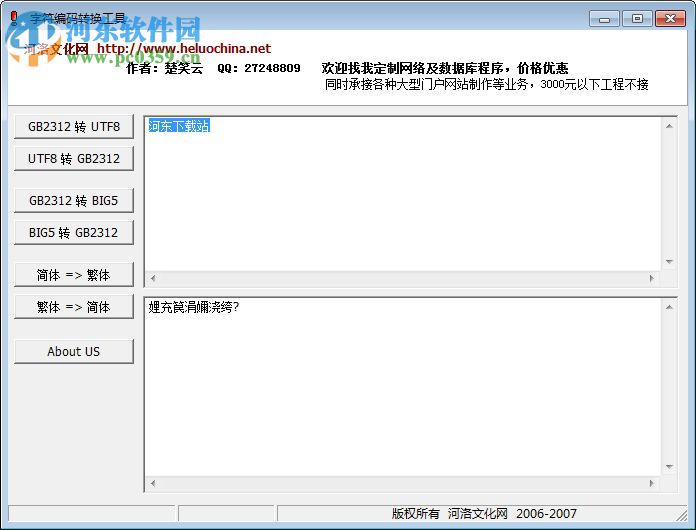Open the heluochina.net URL in header
The image size is (696, 530).
pos(184,48)
